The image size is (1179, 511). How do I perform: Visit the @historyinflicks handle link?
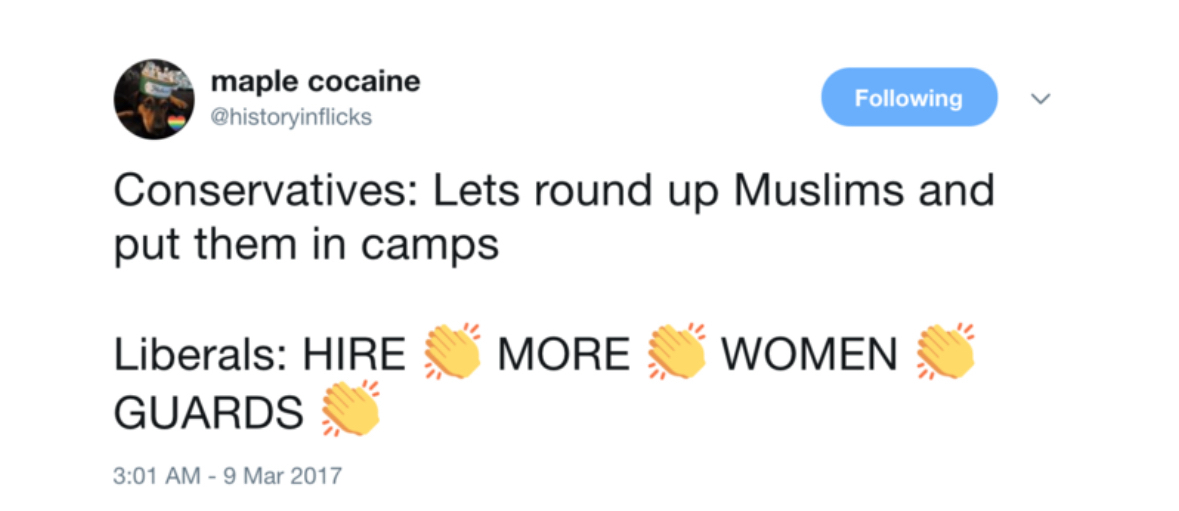click(x=291, y=117)
